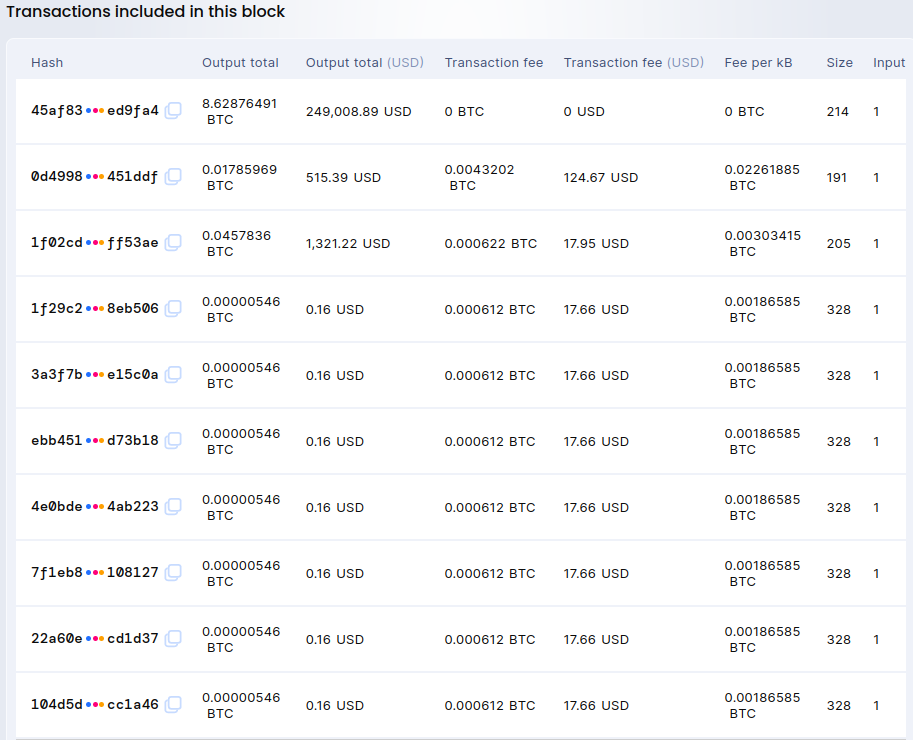Select size value 191
The height and width of the screenshot is (740, 913).
pos(837,177)
